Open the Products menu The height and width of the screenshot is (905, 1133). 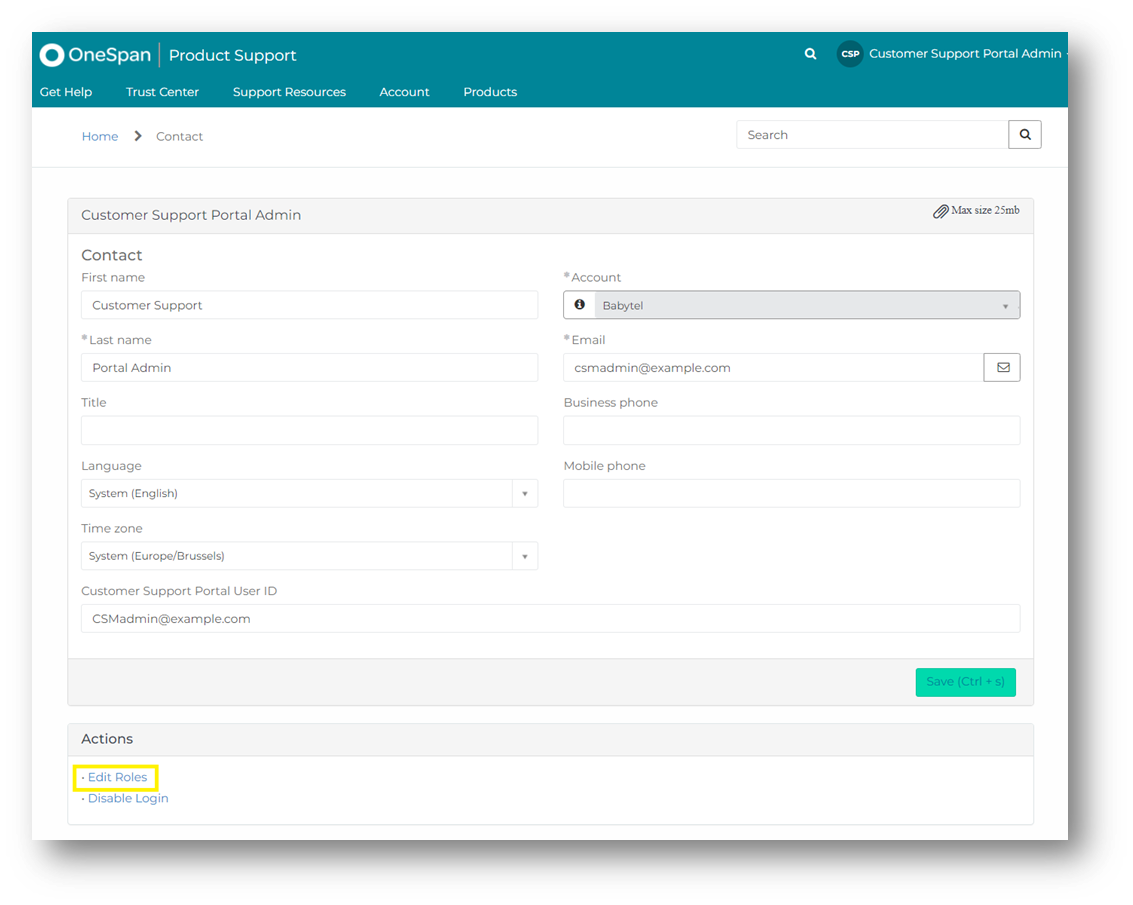[490, 92]
